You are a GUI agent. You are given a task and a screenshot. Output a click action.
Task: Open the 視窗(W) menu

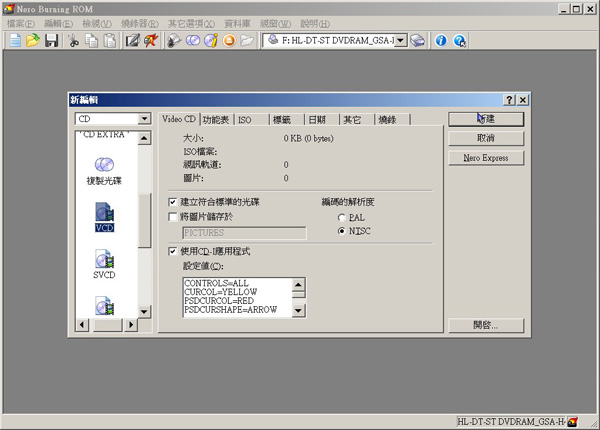tap(276, 24)
